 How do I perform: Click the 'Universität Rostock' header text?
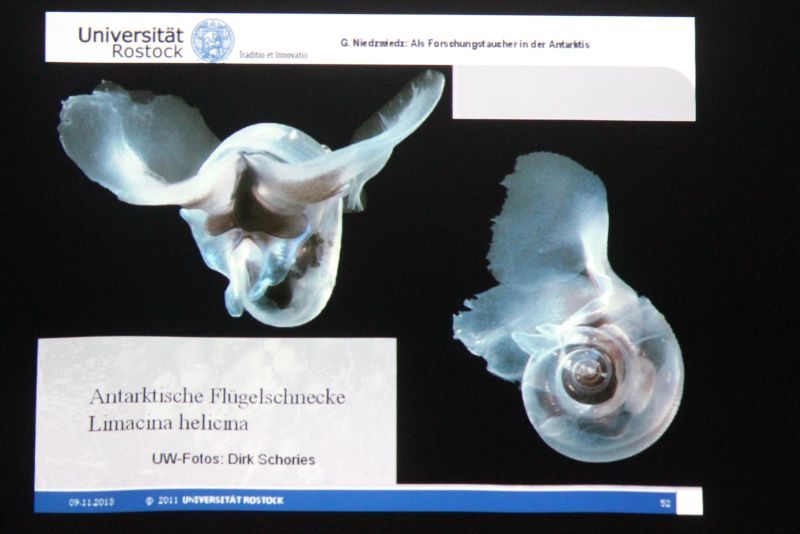(x=131, y=42)
